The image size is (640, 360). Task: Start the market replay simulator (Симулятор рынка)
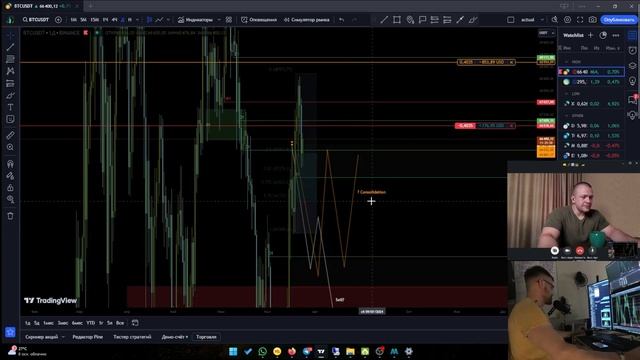[307, 20]
